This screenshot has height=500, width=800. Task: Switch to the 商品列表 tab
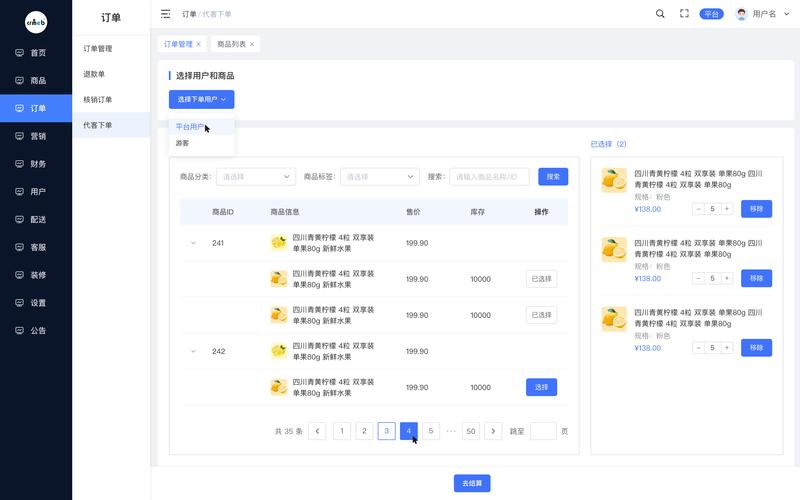click(x=230, y=44)
